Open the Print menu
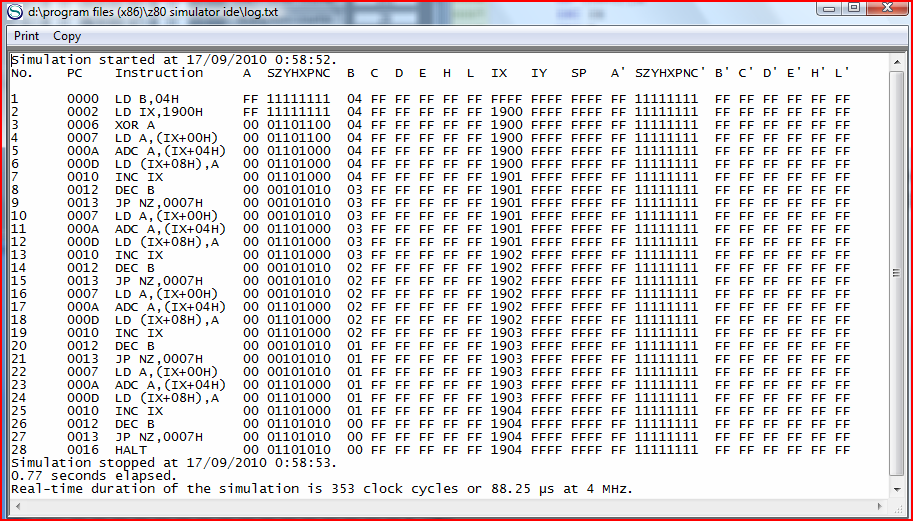The image size is (913, 521). 26,36
